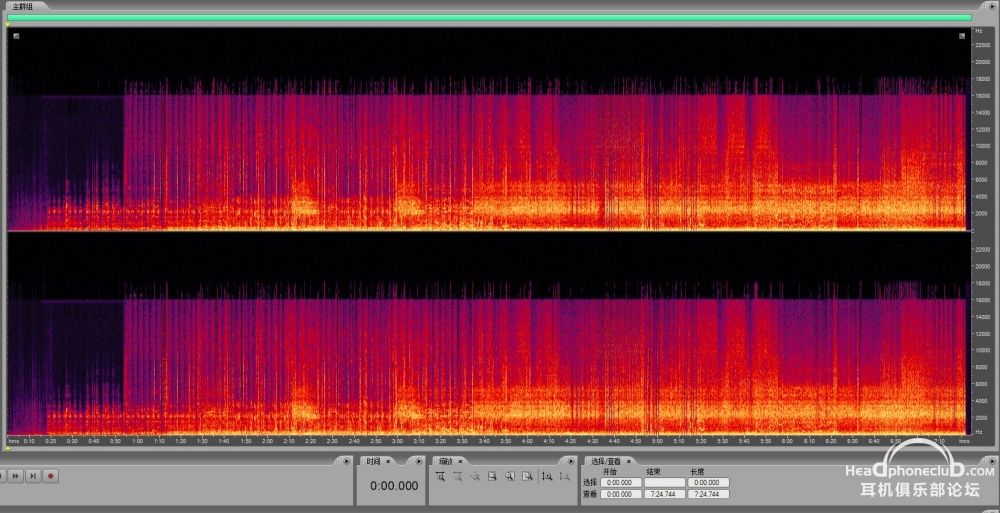Select the 选择/查看 panel tab

(606, 461)
